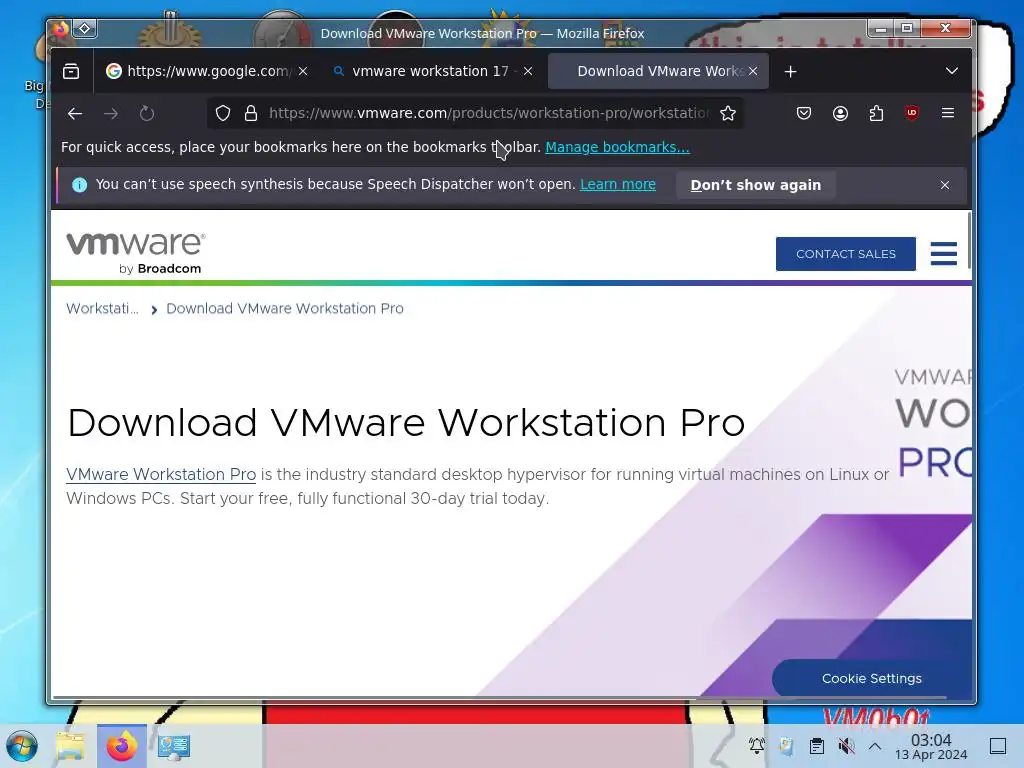Open notifications bell tray icon
Viewport: 1024px width, 768px height.
[x=757, y=746]
